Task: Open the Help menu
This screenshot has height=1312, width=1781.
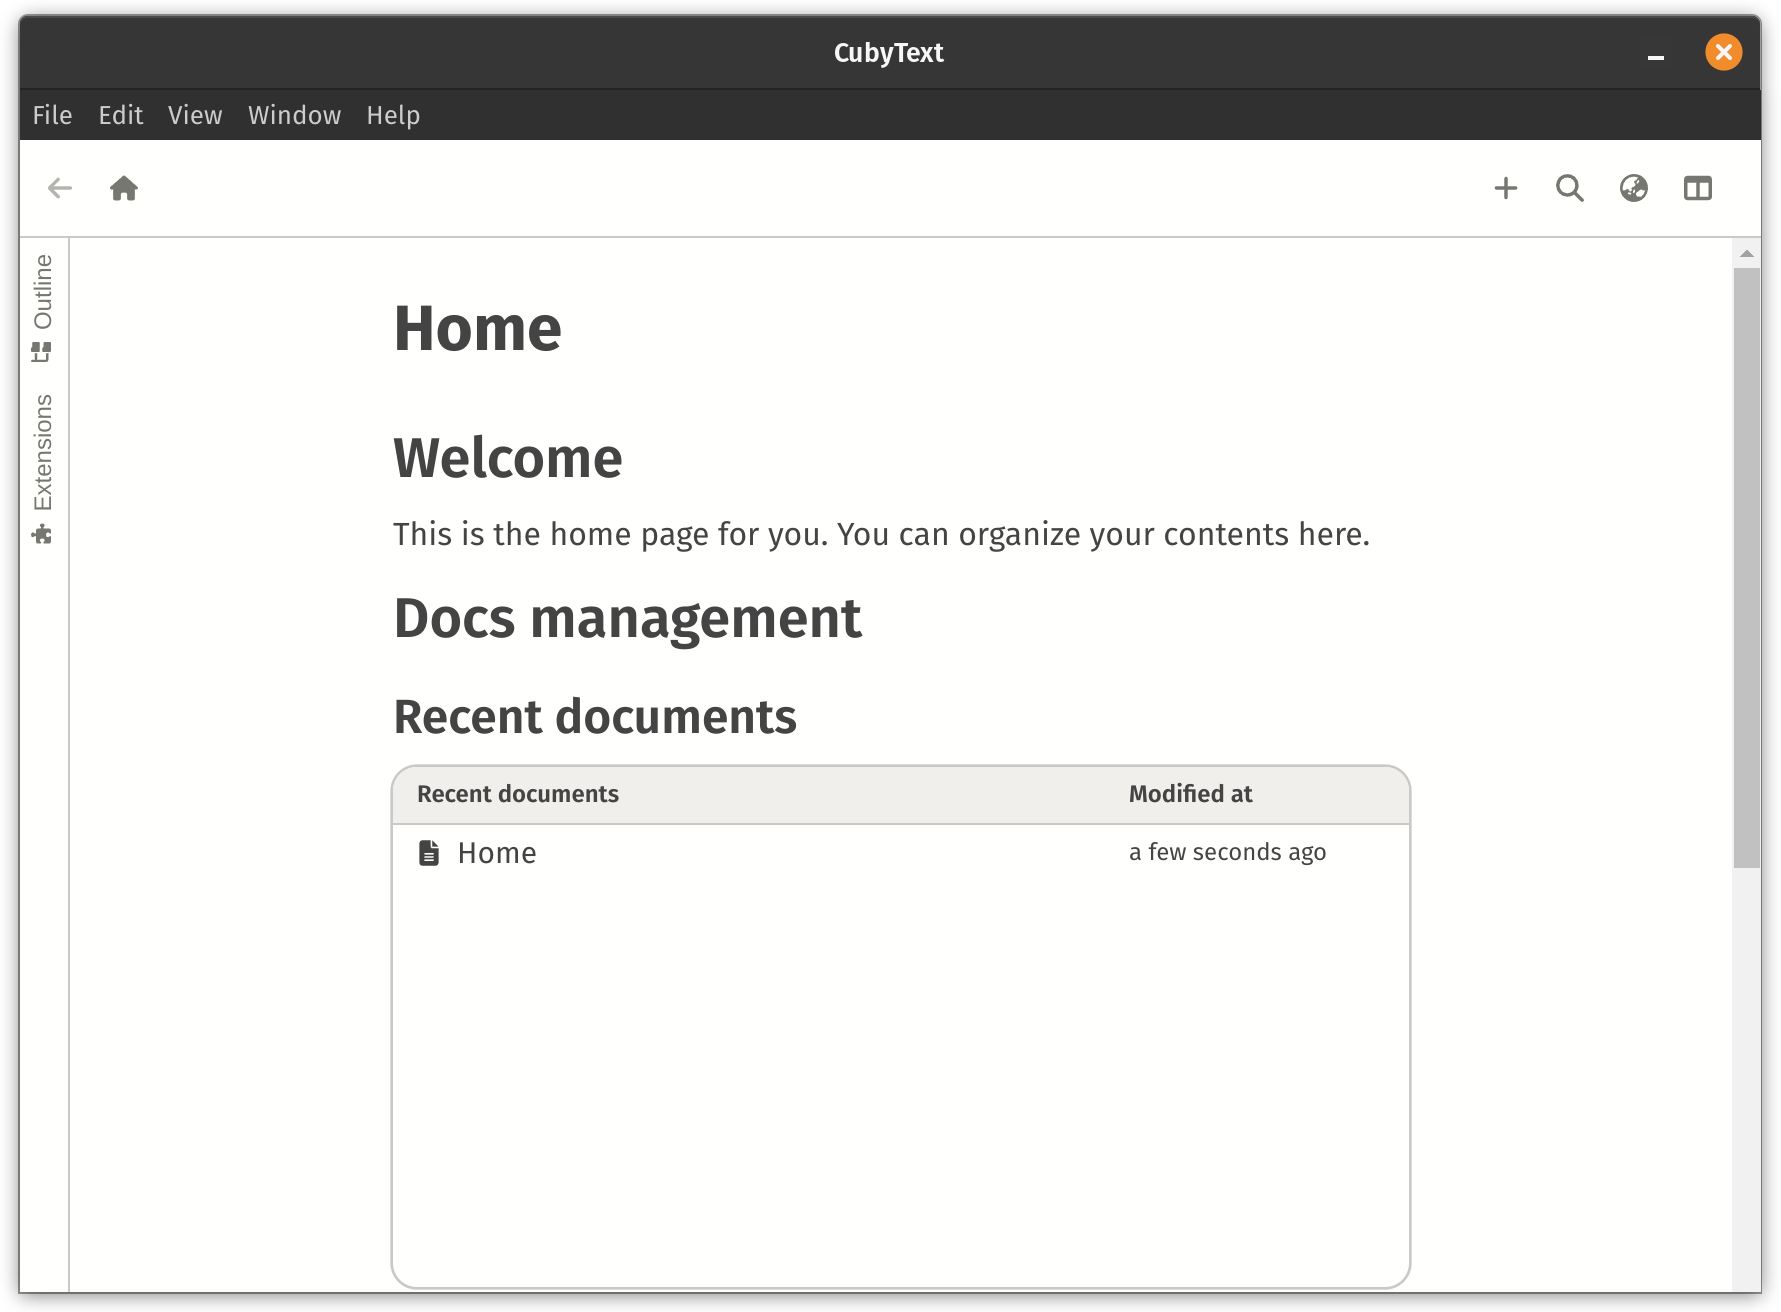Action: 393,115
